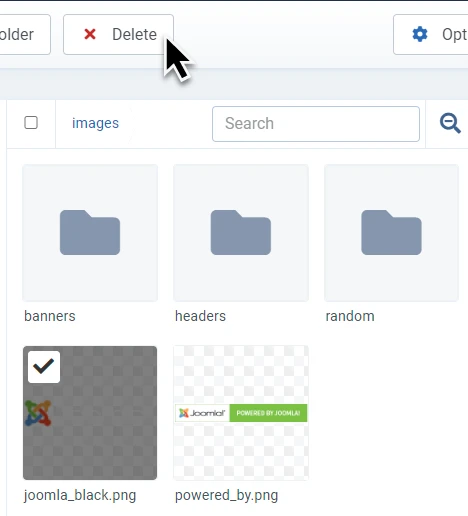Screen dimensions: 468x516
Task: Select the headers folder name label
Action: 200,316
